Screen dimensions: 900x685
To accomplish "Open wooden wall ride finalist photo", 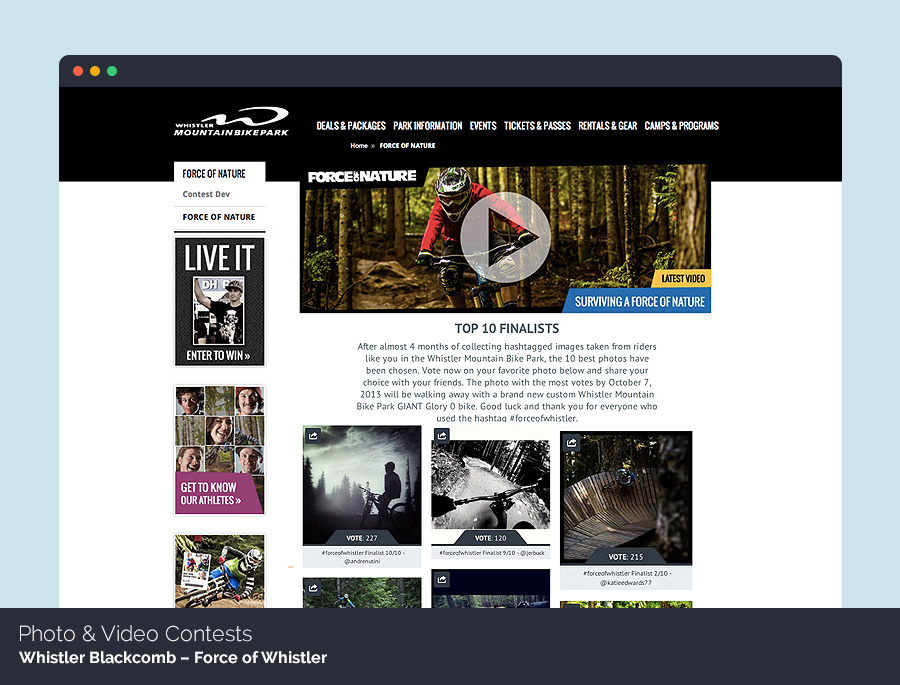I will coord(626,498).
